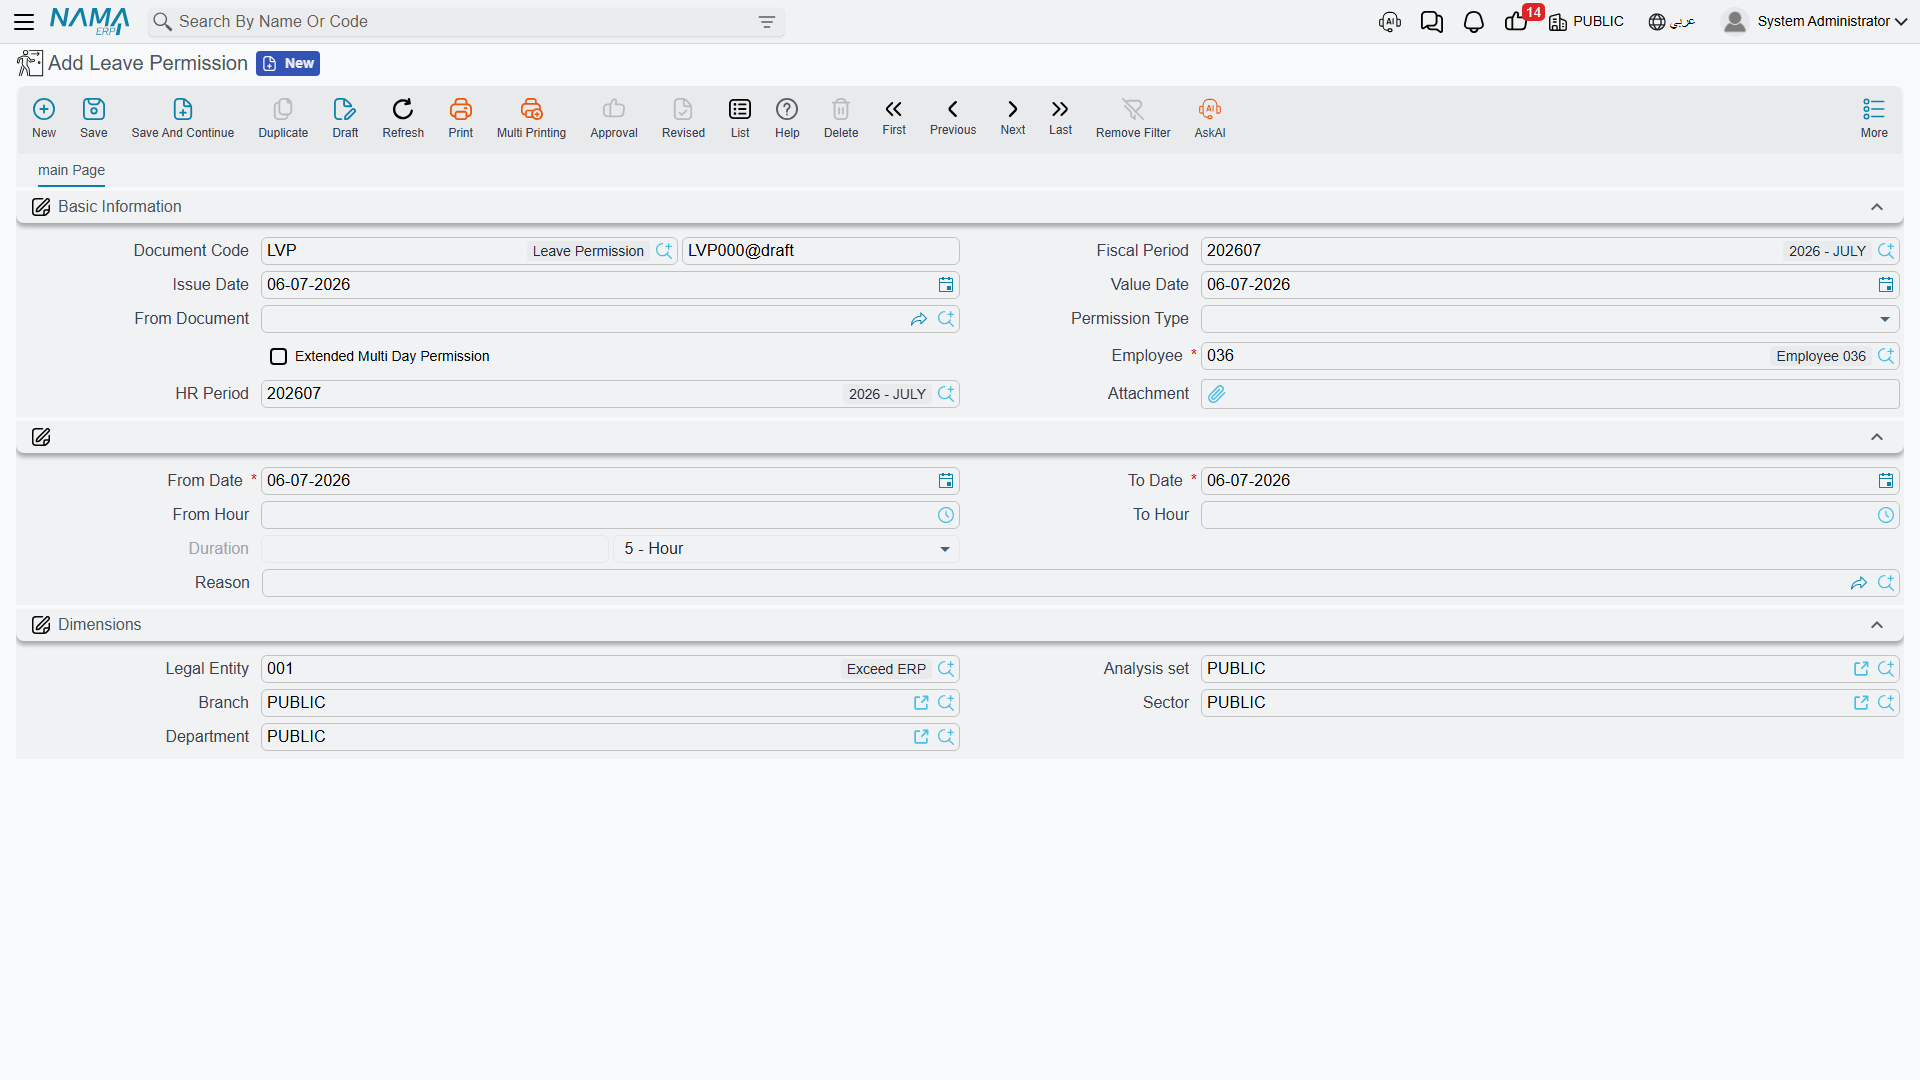Viewport: 1920px width, 1080px height.
Task: Open Issue Date calendar picker
Action: (945, 285)
